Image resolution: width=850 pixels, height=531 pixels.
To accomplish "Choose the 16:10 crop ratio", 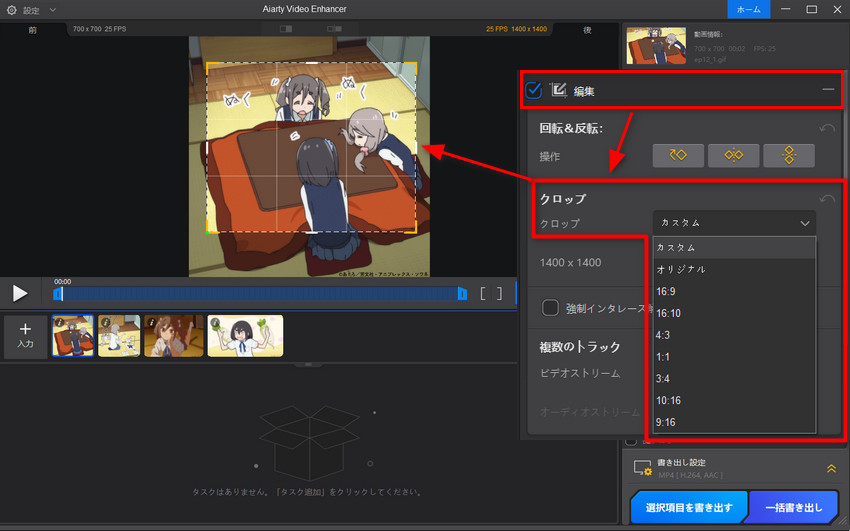I will pos(734,313).
